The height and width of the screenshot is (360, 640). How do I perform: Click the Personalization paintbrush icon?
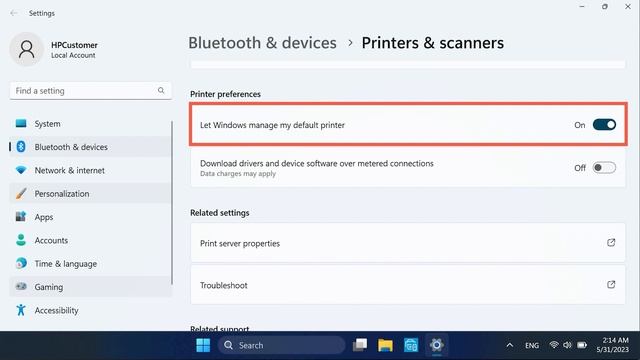point(21,193)
